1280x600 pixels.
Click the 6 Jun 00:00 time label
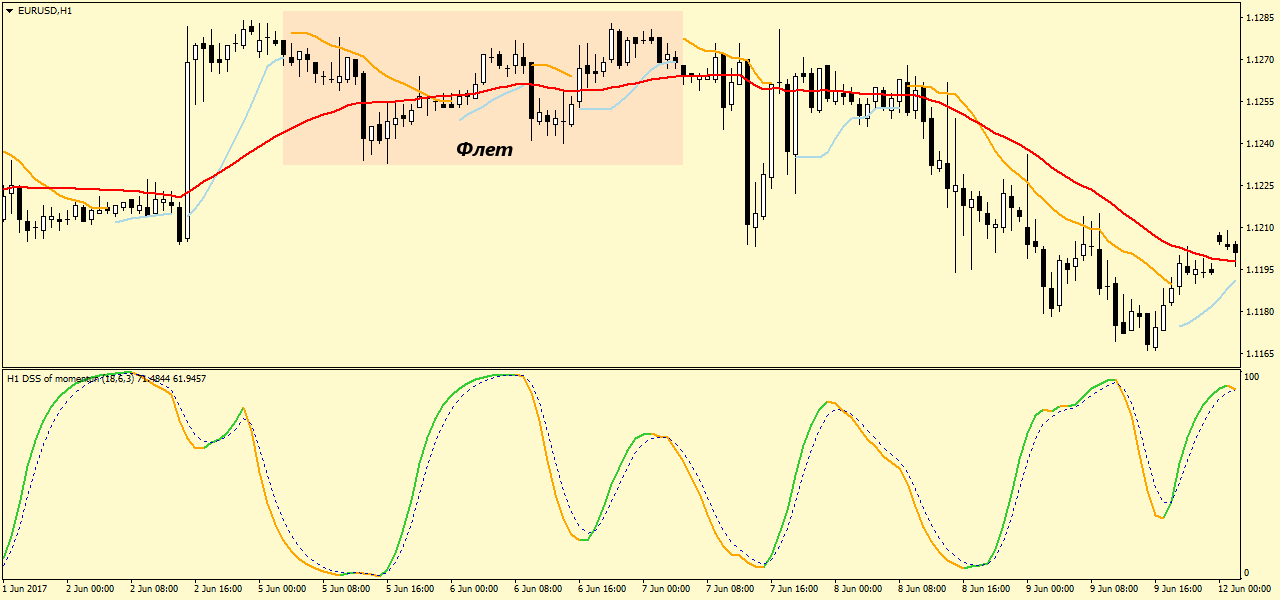coord(473,589)
